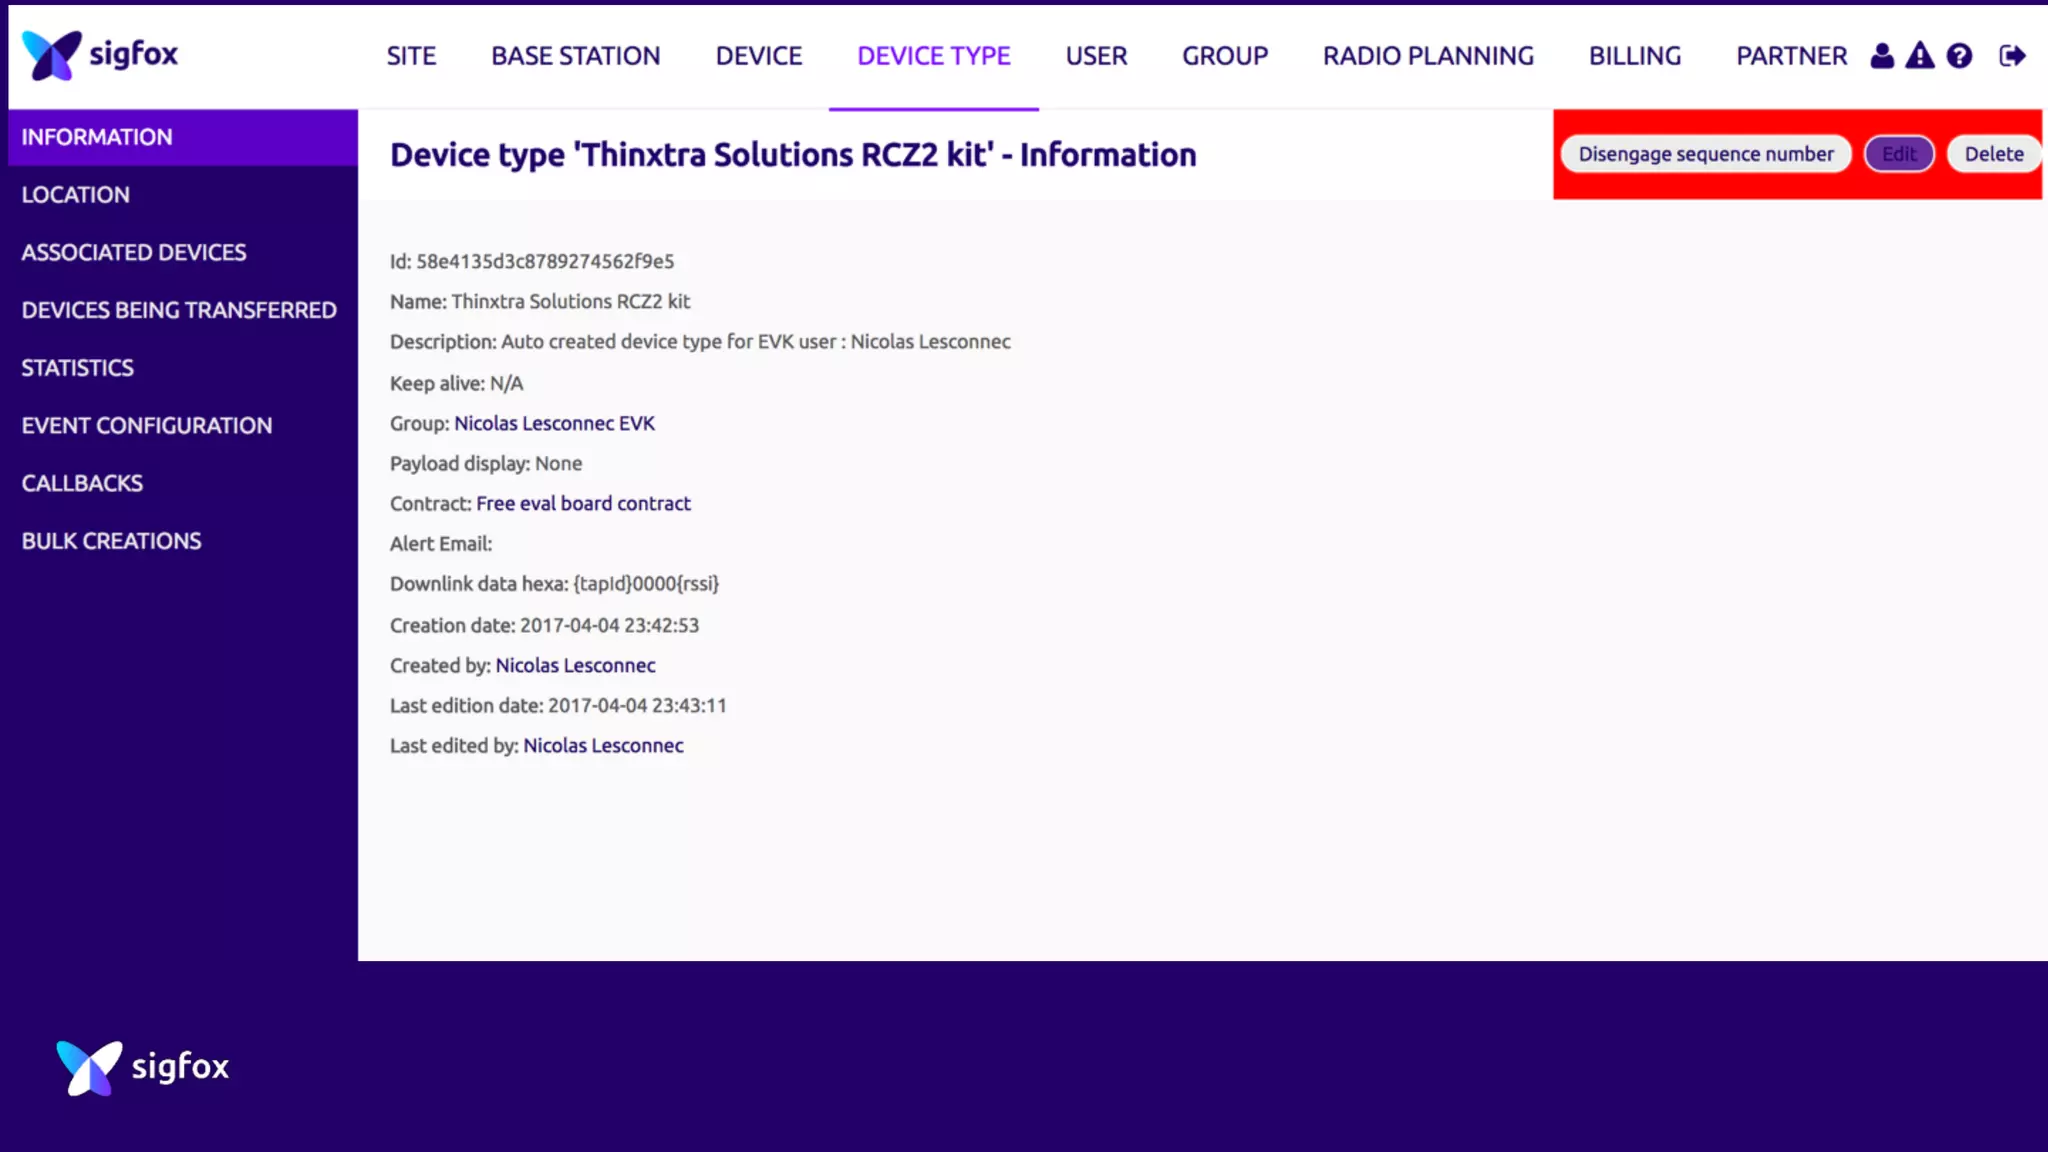The width and height of the screenshot is (2048, 1152).
Task: Click the help question mark icon
Action: click(1959, 56)
